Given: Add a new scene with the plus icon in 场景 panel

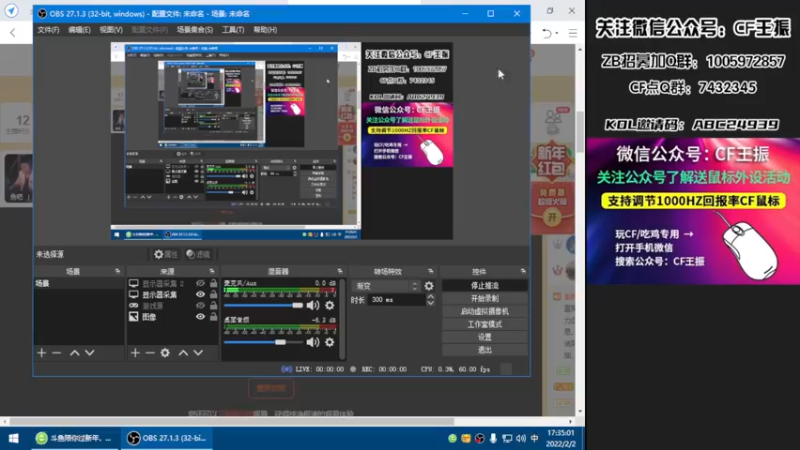Looking at the screenshot, I should pos(41,353).
